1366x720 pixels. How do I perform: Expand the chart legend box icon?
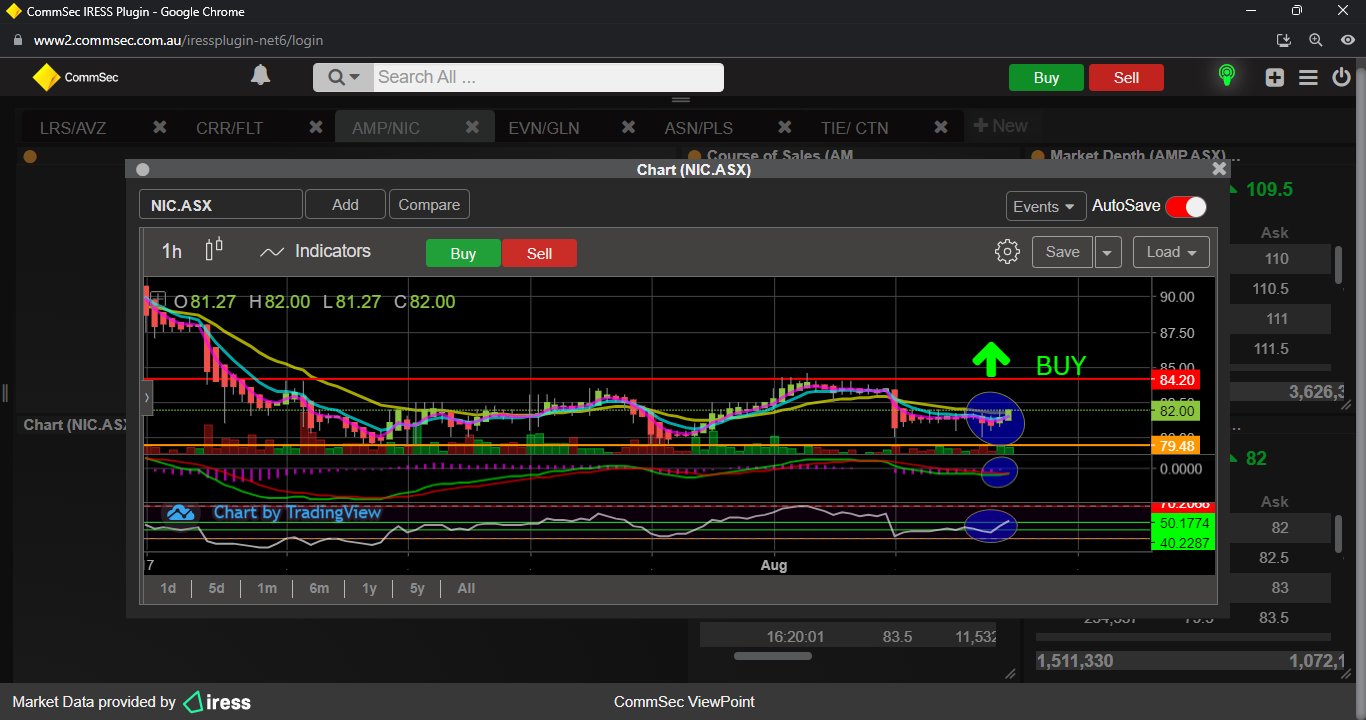click(x=157, y=299)
